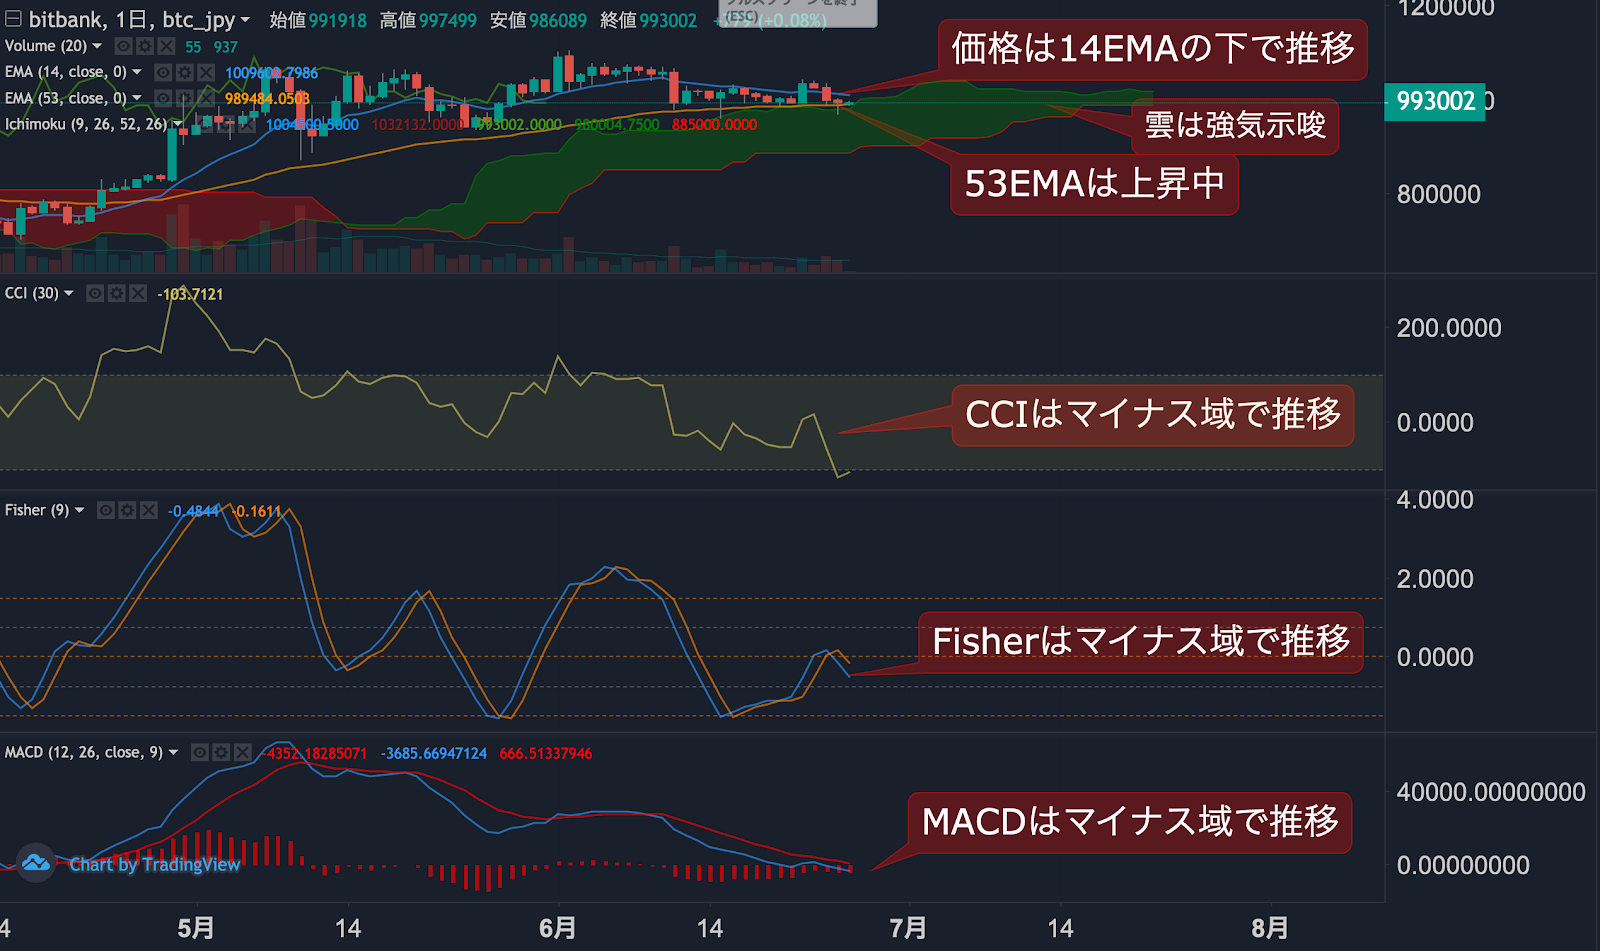The width and height of the screenshot is (1600, 951).
Task: Open the Chart by TradingView link
Action: 155,864
